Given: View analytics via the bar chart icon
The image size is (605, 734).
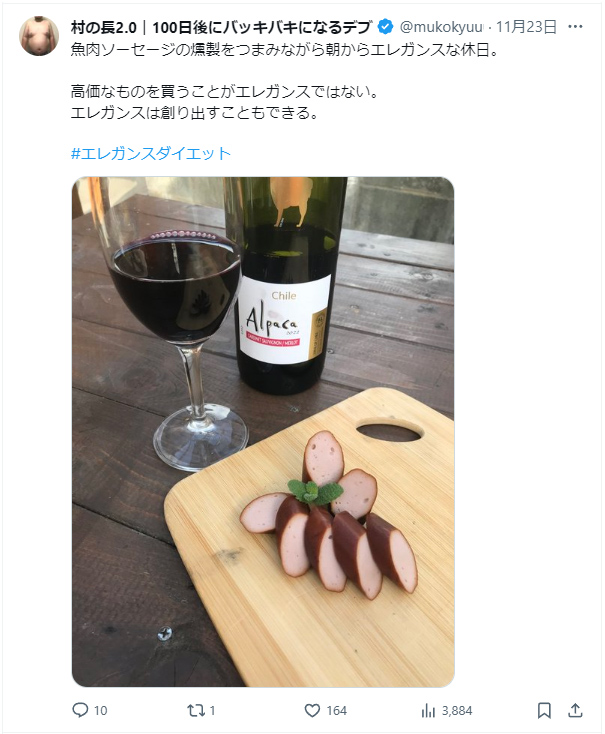Looking at the screenshot, I should pos(428,711).
